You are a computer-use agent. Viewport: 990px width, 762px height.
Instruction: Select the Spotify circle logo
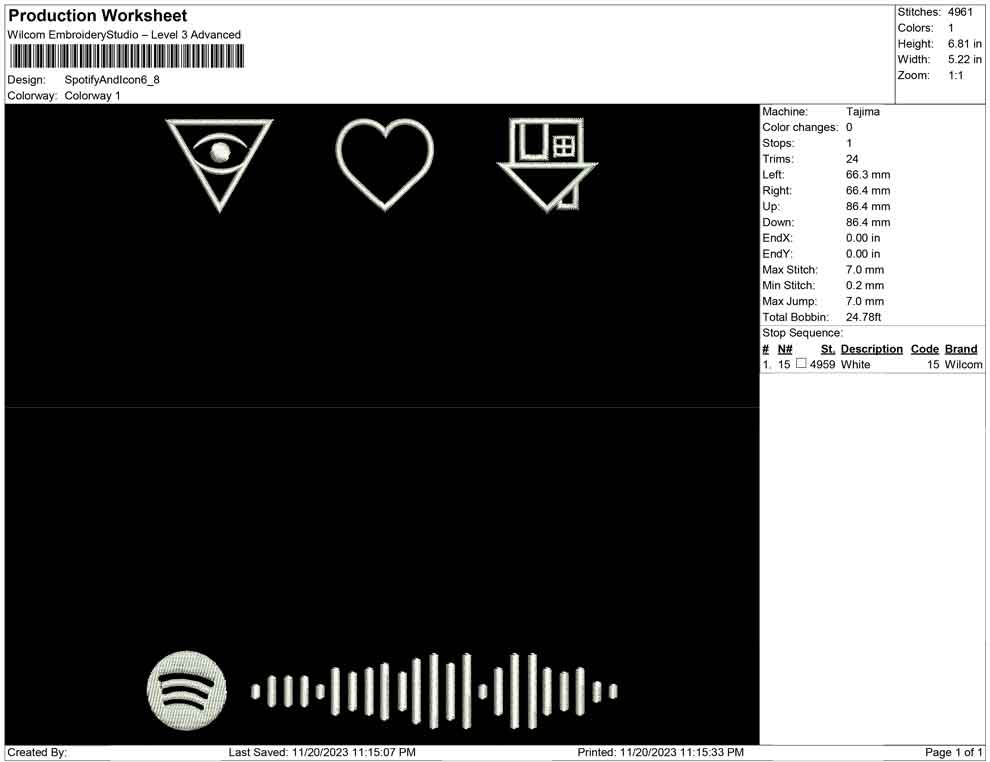pos(186,690)
